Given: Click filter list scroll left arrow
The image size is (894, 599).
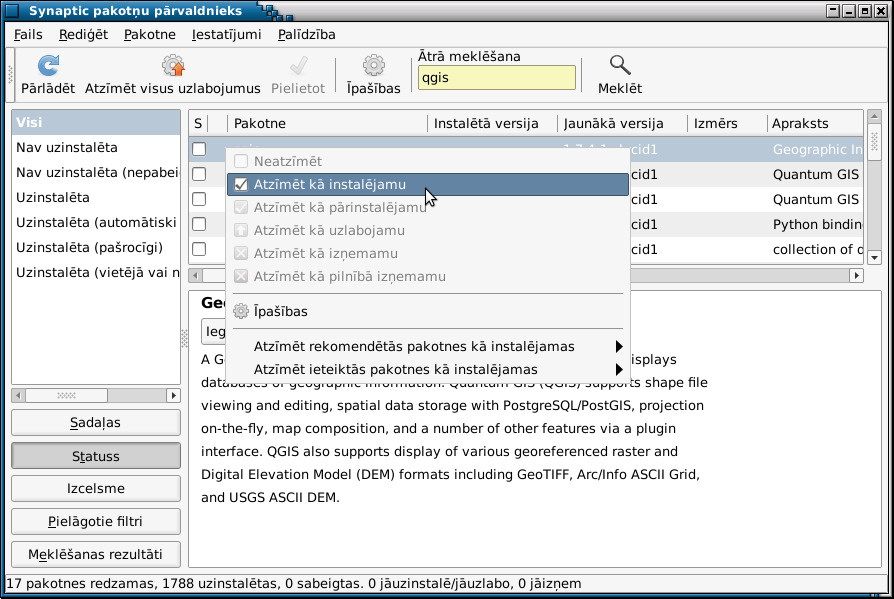Looking at the screenshot, I should [18, 396].
